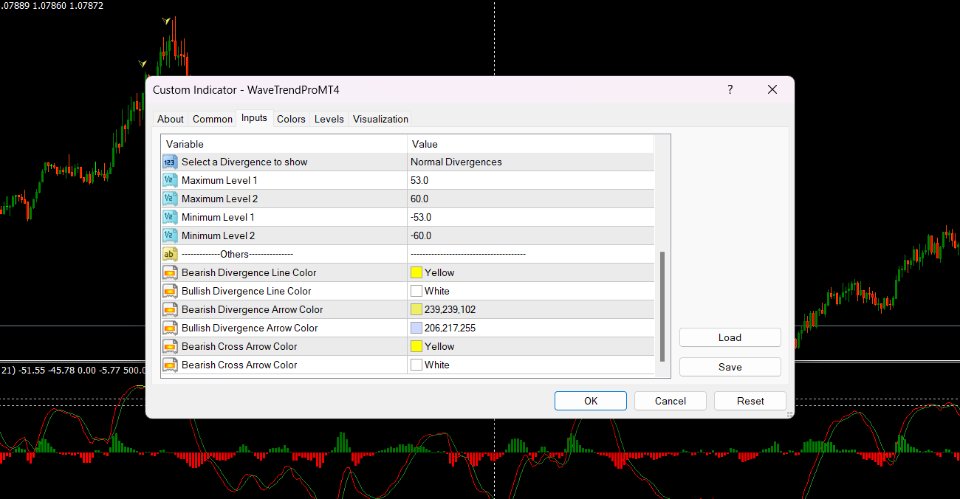Click the icon beside Bullish Divergence Arrow Color
960x499 pixels.
coord(170,328)
